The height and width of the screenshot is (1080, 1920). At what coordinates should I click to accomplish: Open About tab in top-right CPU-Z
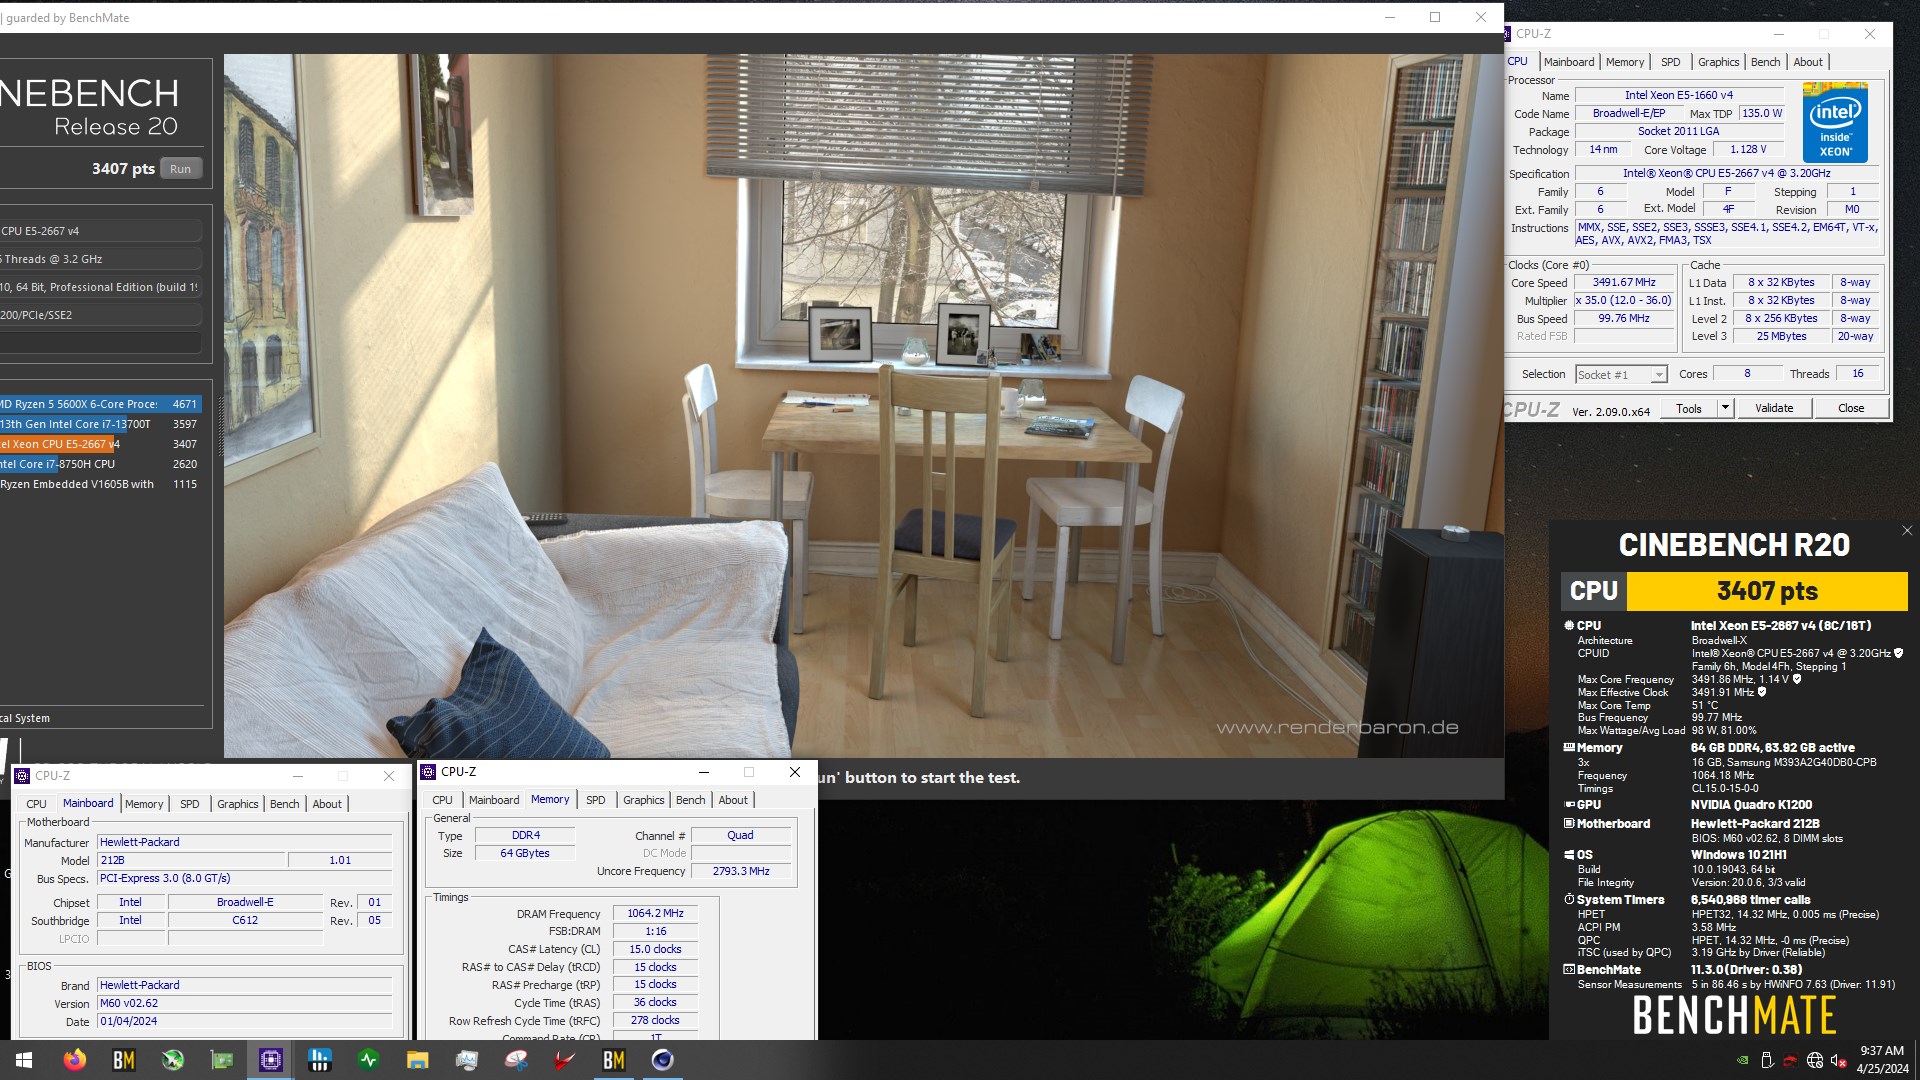[x=1807, y=62]
